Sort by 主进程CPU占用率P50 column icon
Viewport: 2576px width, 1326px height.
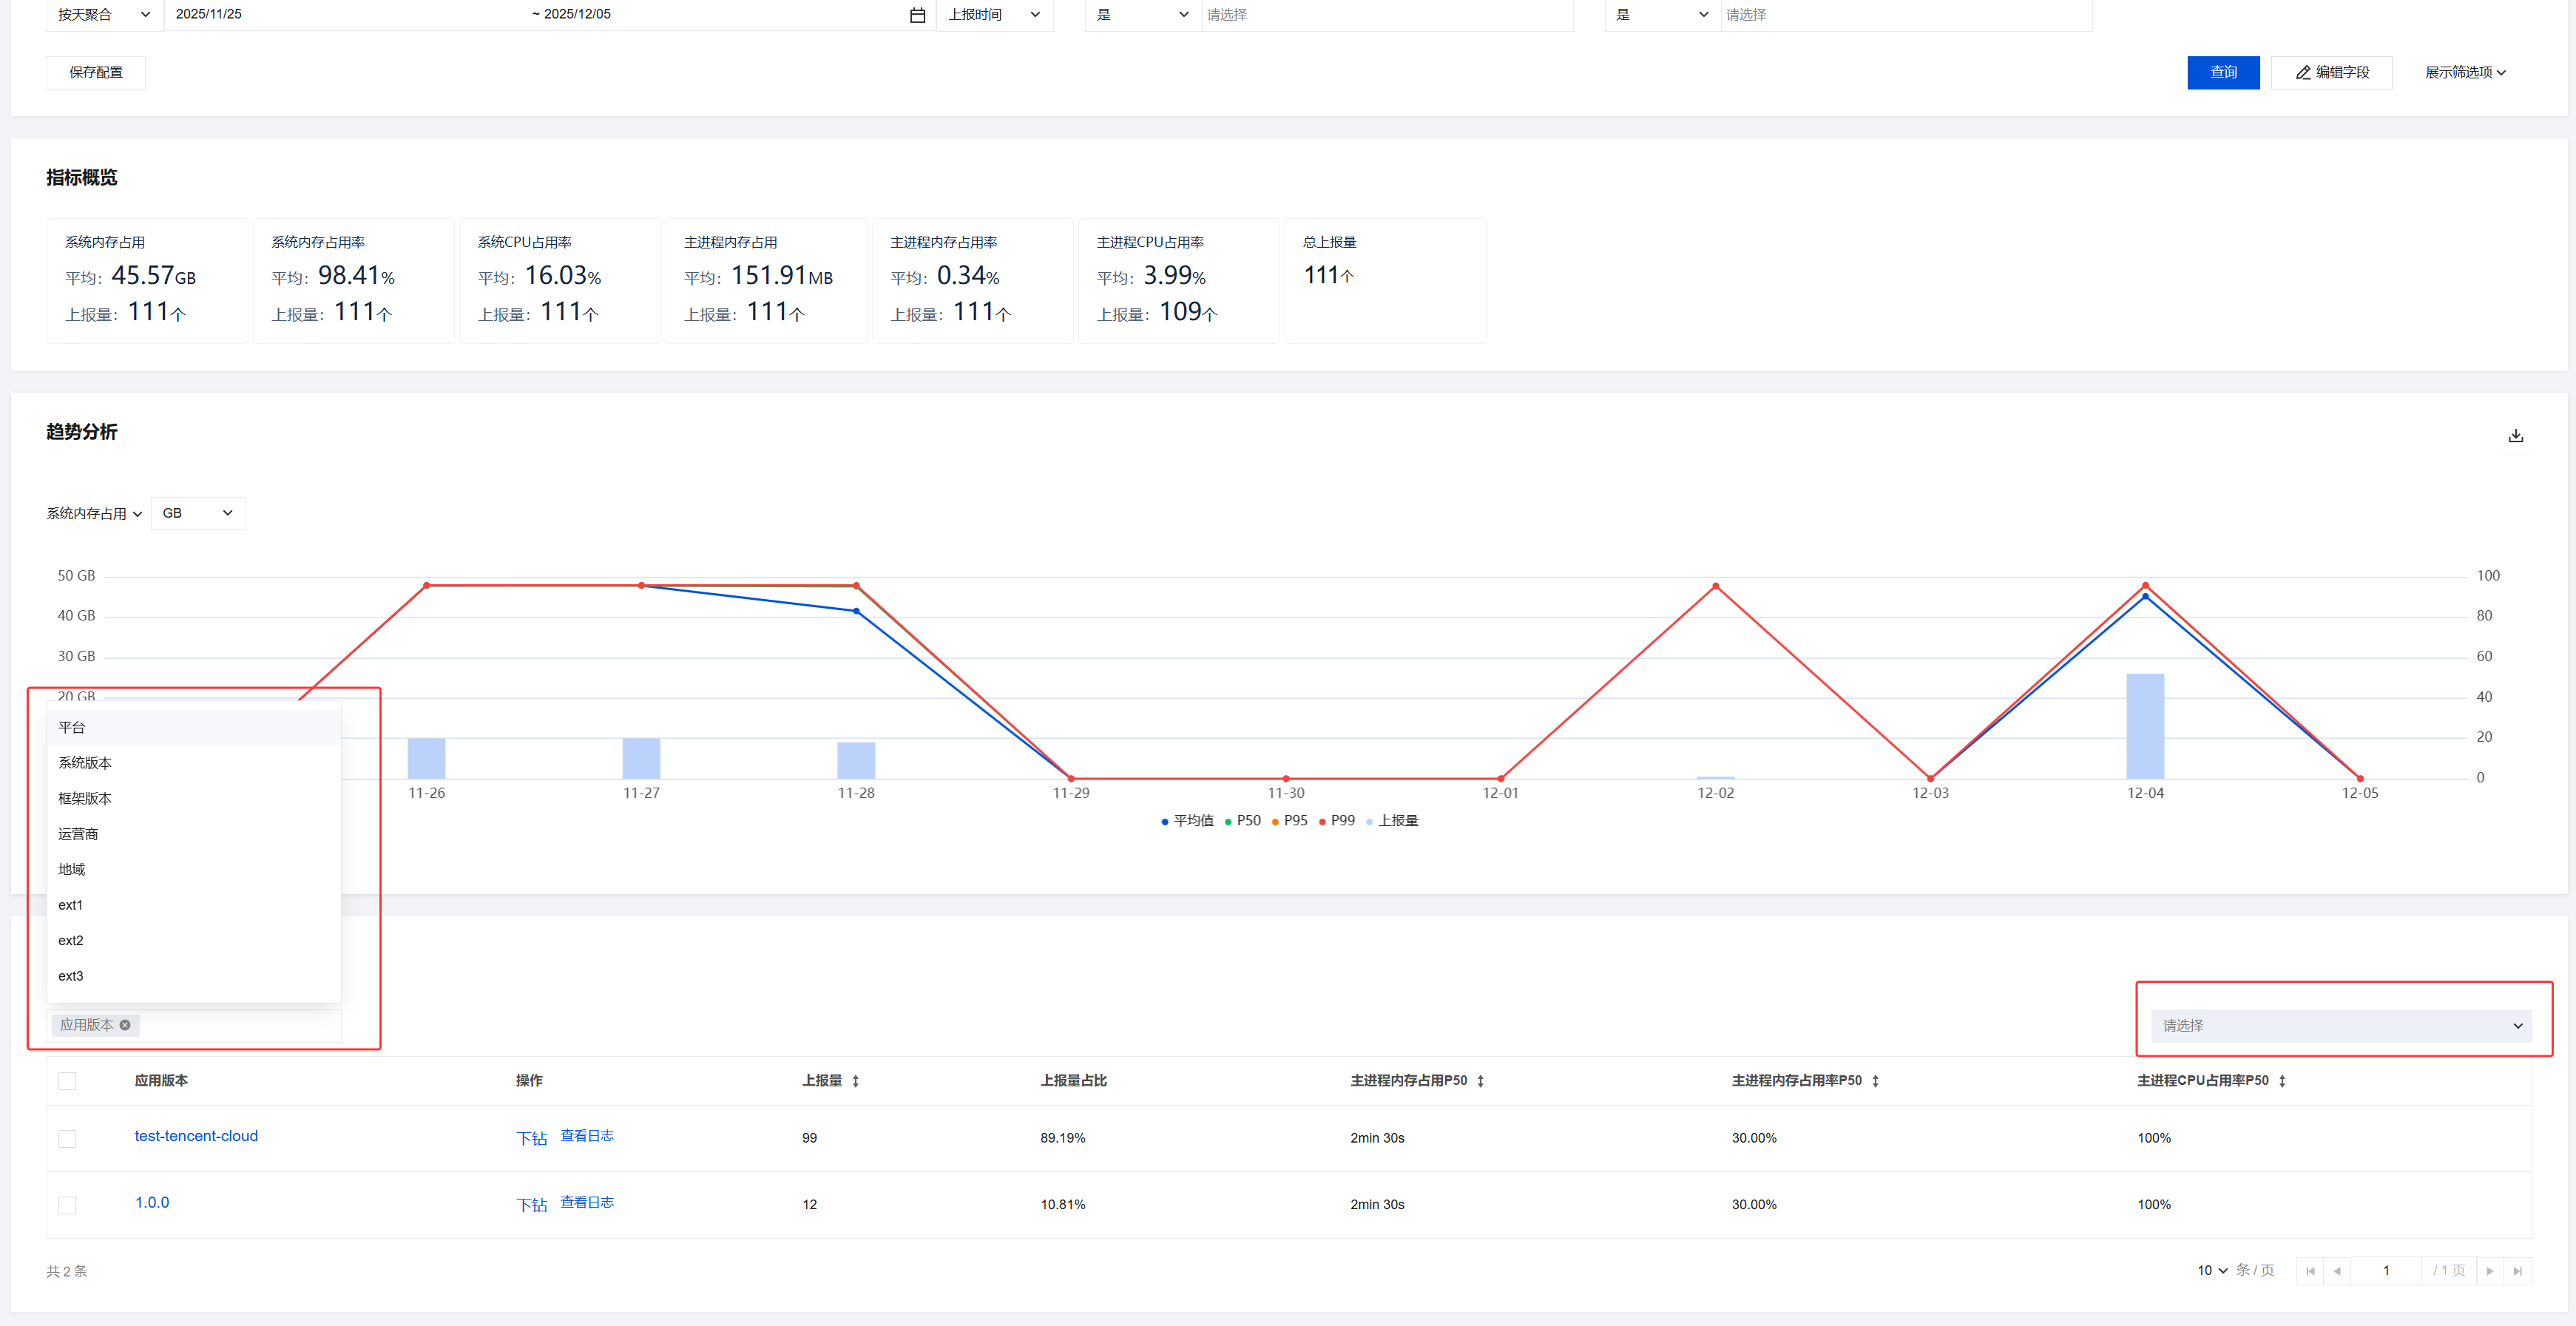2282,1081
